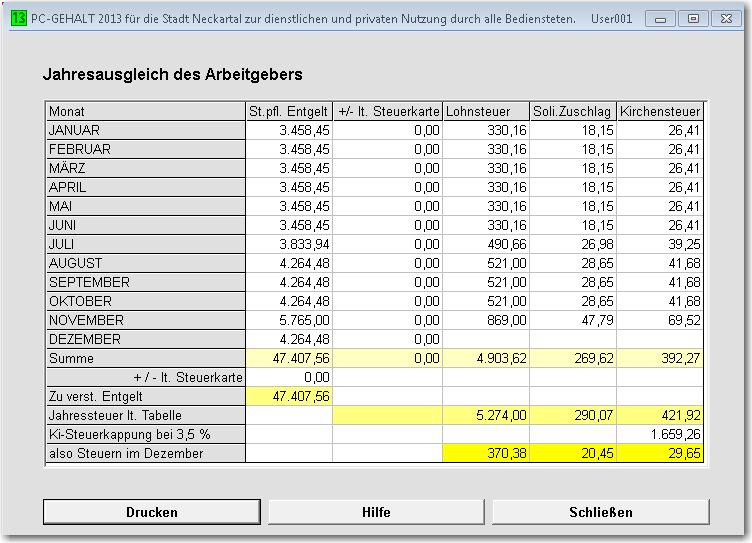
Task: Click the Drucken button
Action: [152, 512]
